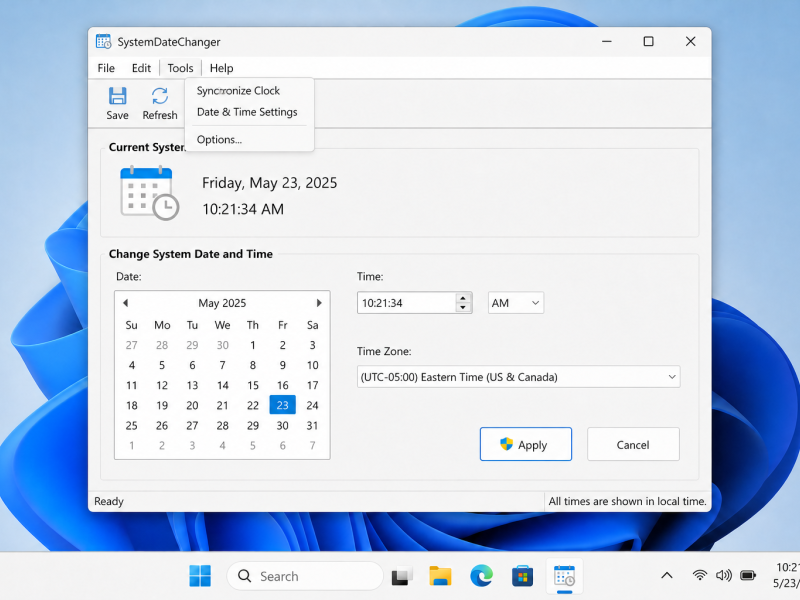
Task: Open Microsoft Store from the taskbar
Action: [x=522, y=576]
